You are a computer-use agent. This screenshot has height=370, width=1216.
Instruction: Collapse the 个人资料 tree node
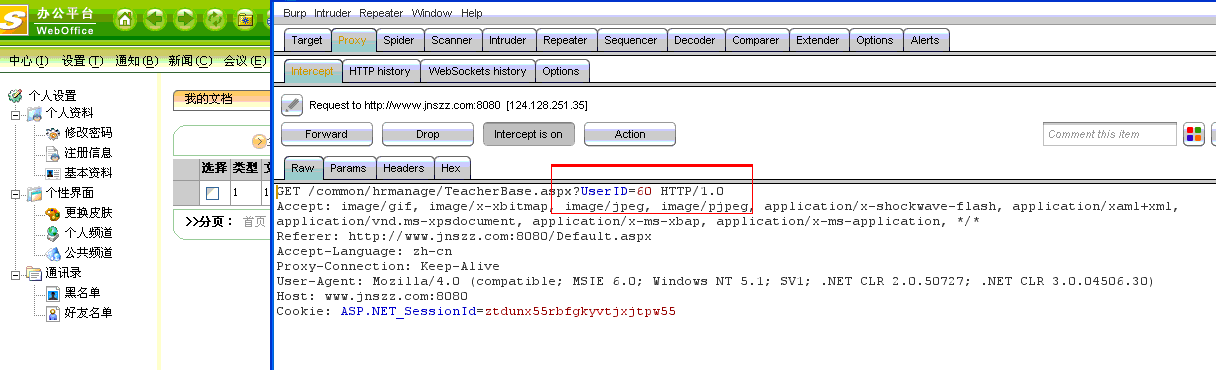tap(16, 114)
